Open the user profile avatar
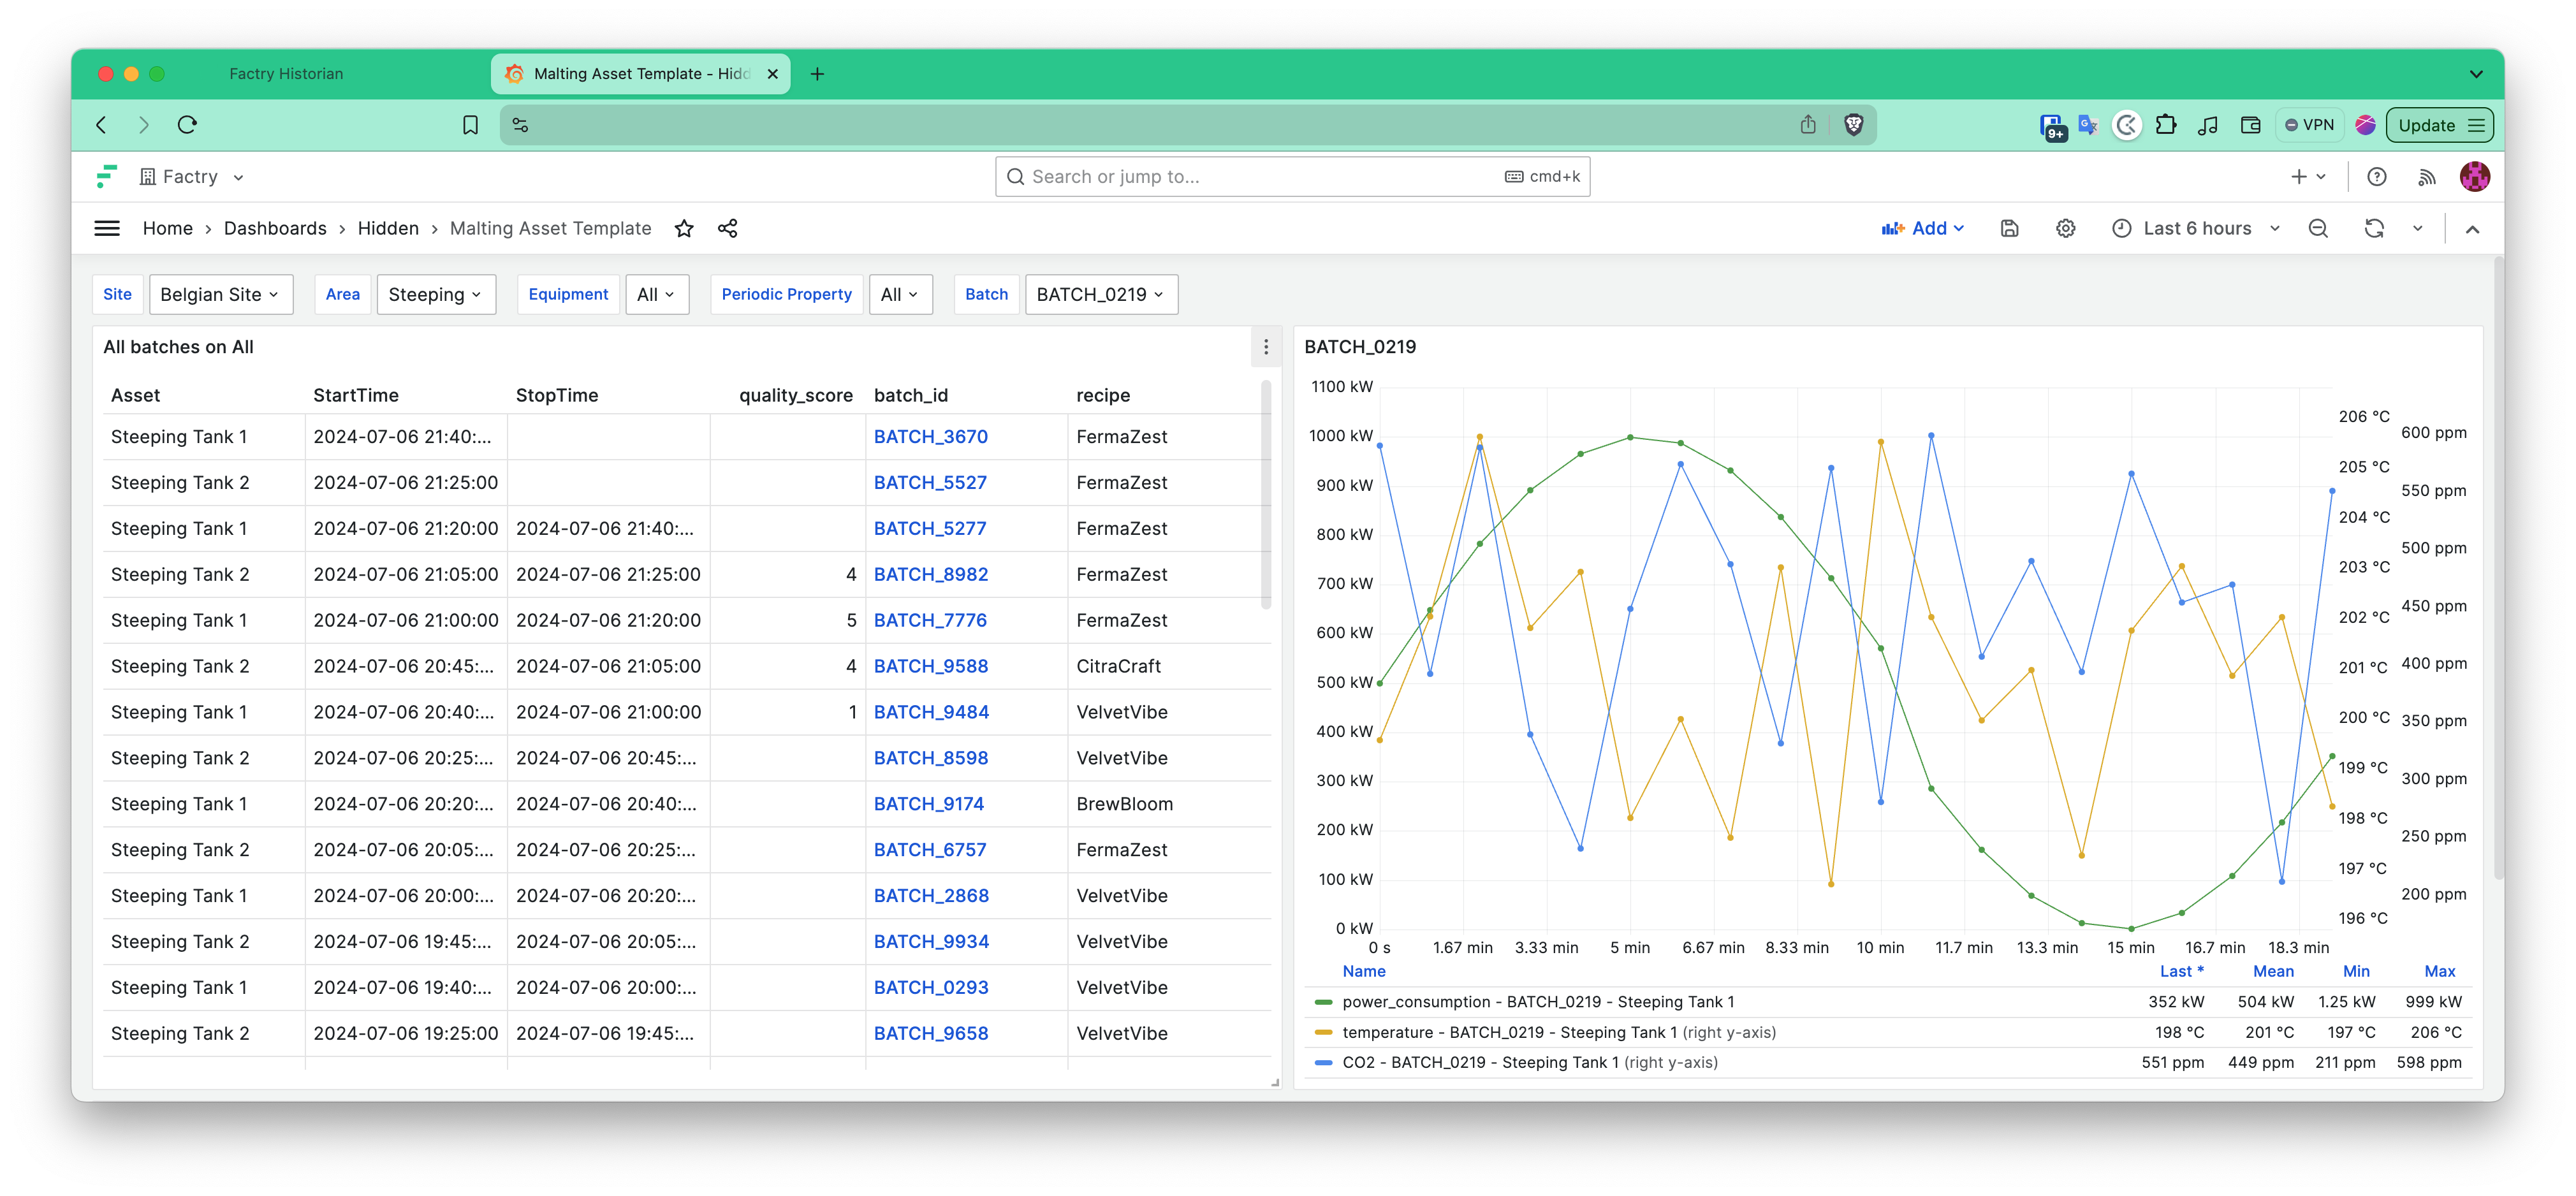 pyautogui.click(x=2475, y=177)
